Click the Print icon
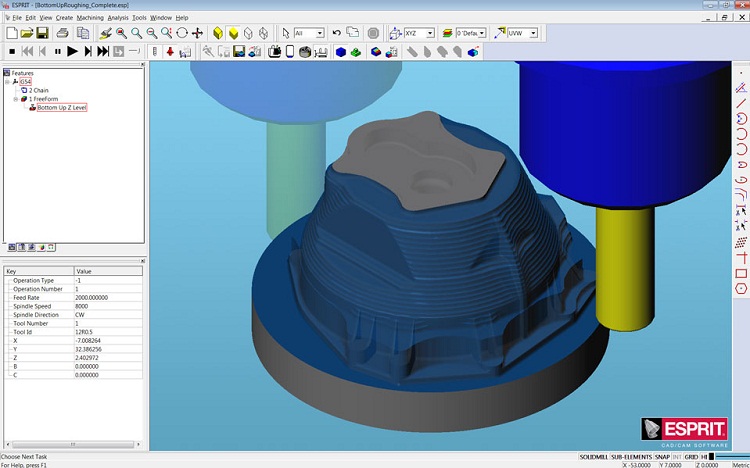 coord(63,33)
